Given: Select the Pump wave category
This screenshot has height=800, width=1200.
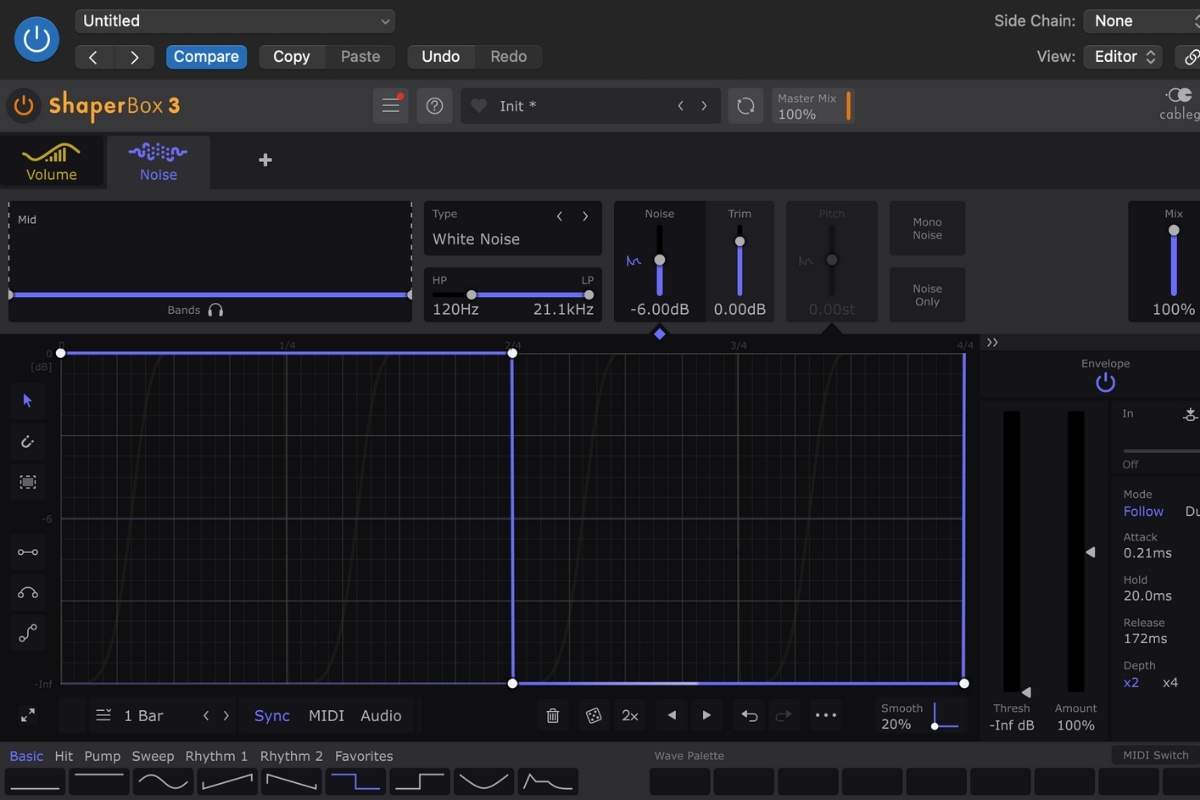Looking at the screenshot, I should 102,756.
